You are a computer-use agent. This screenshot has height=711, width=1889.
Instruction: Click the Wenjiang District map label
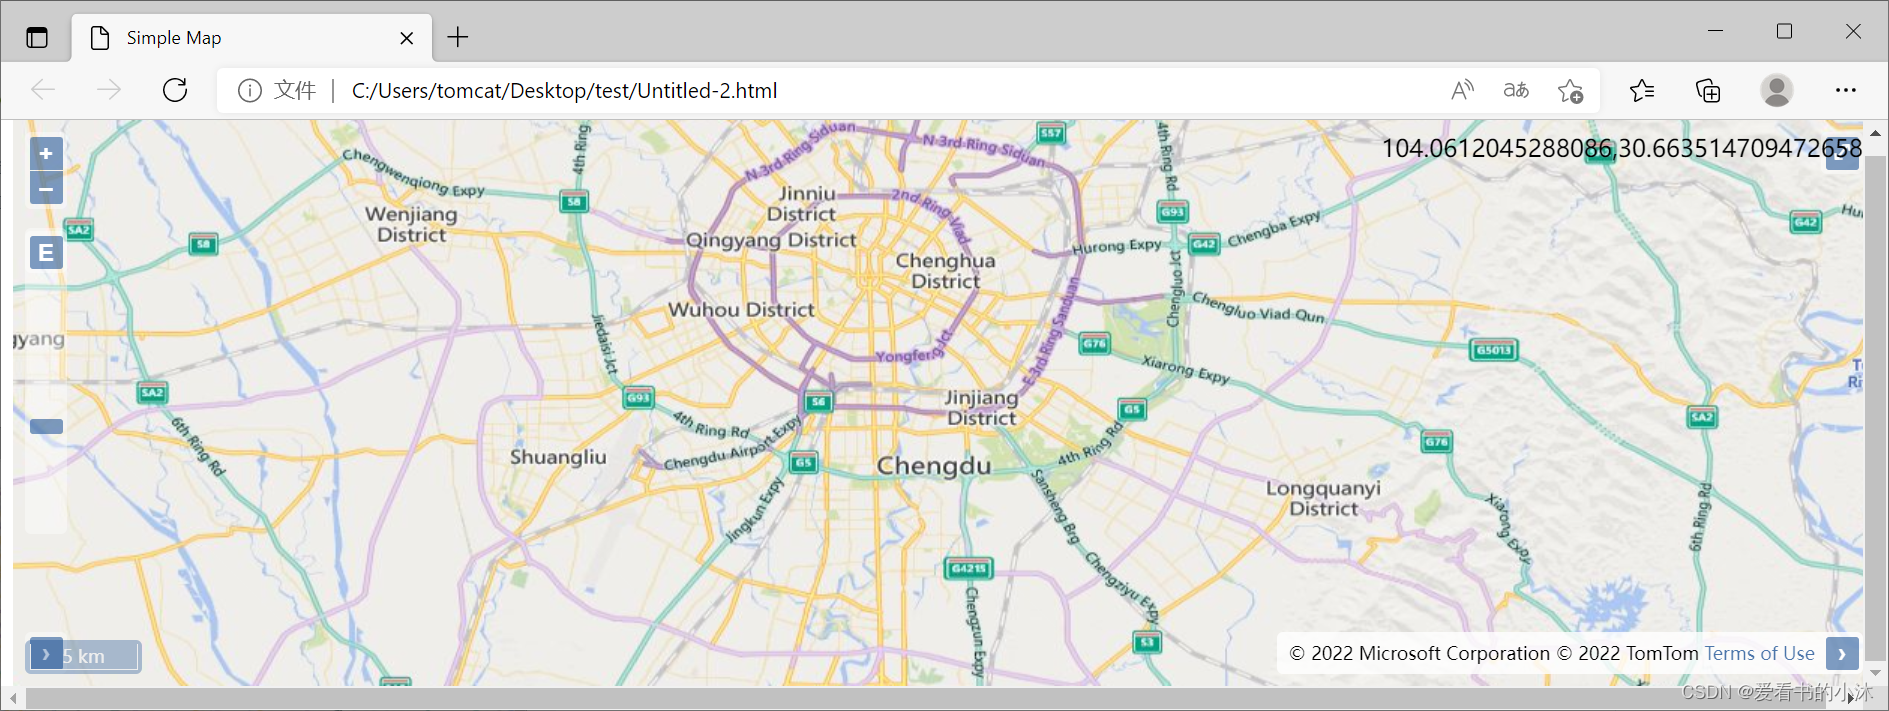(411, 224)
